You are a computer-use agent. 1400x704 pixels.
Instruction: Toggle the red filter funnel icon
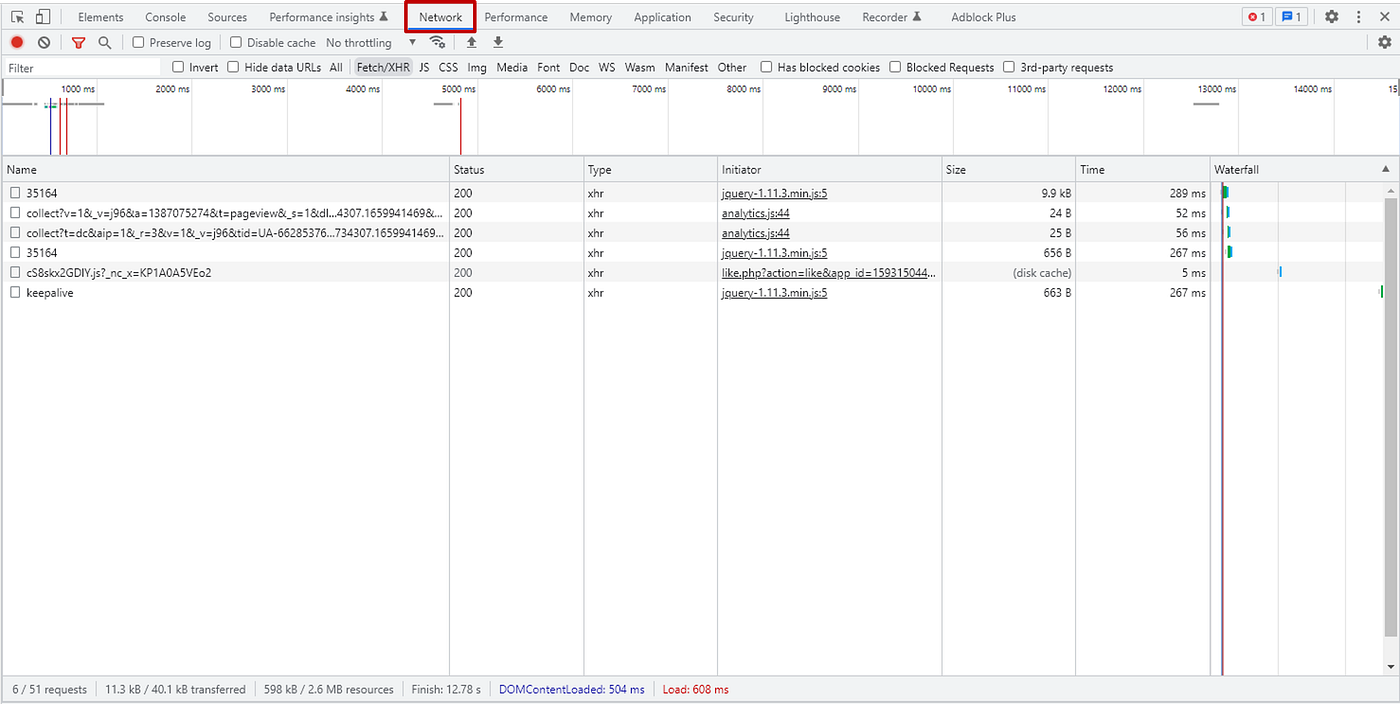pos(79,43)
